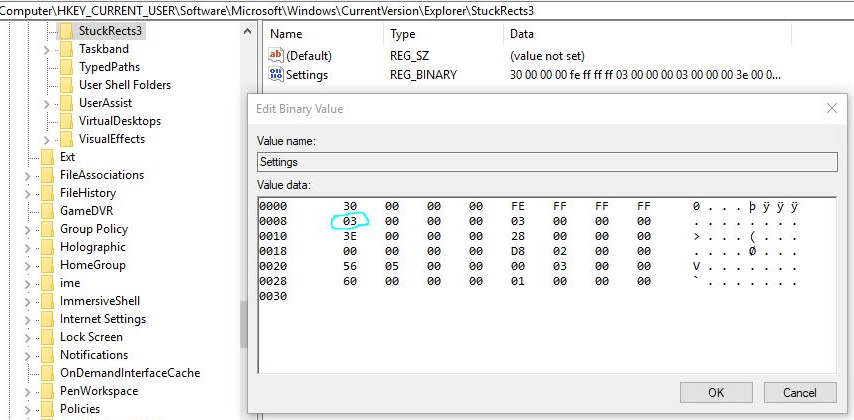854x420 pixels.
Task: Click the registry path address bar
Action: pyautogui.click(x=427, y=10)
